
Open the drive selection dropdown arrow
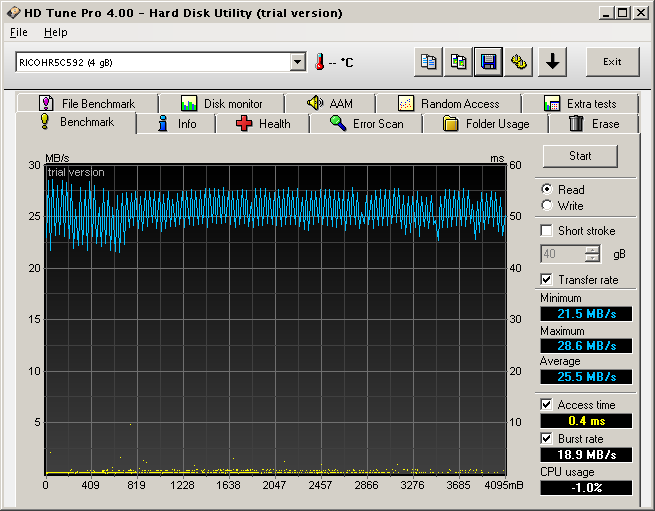(x=297, y=62)
